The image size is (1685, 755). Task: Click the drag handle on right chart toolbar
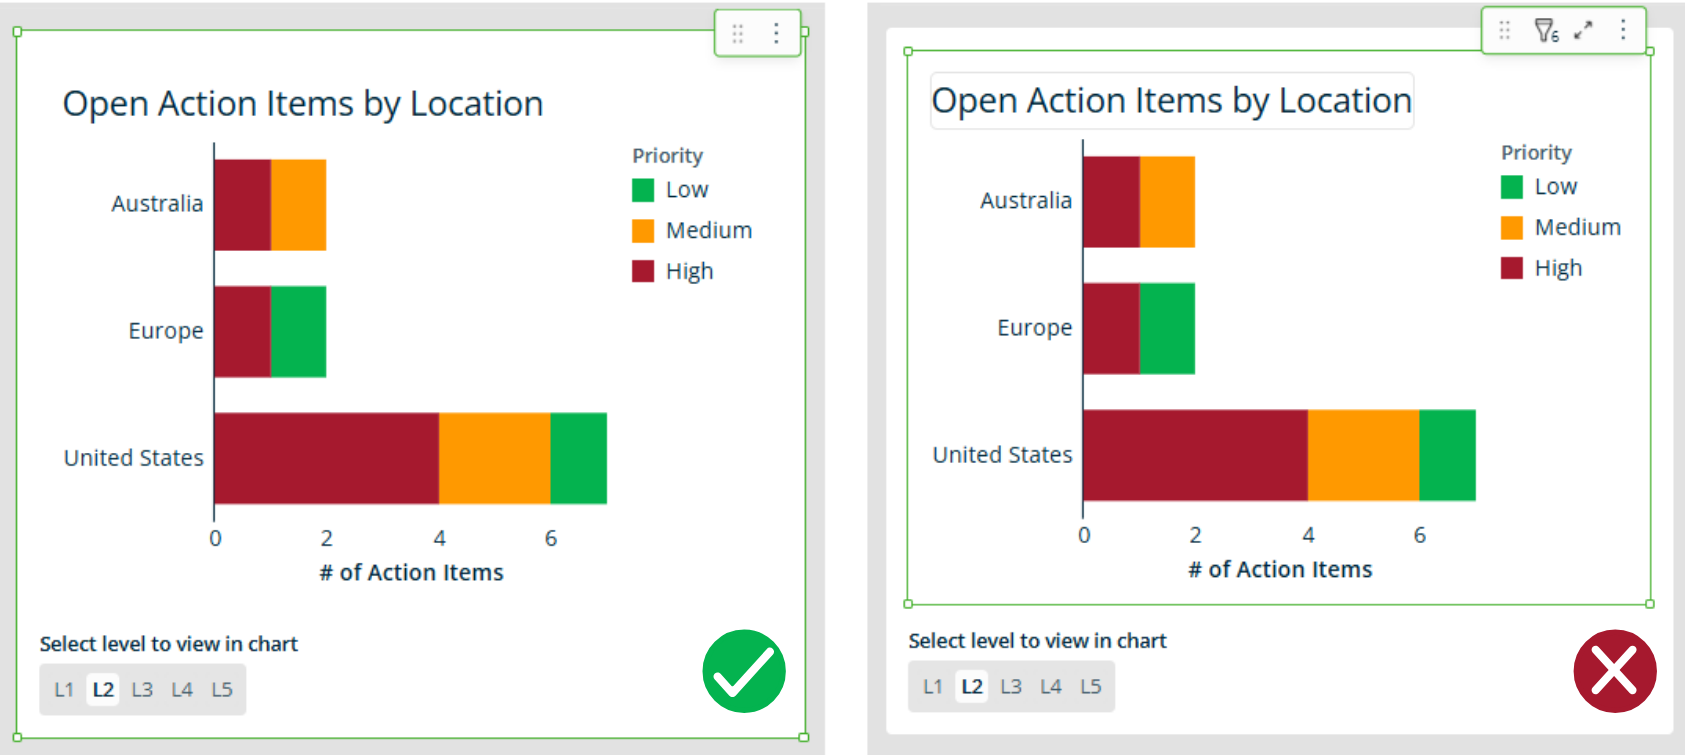tap(1505, 30)
